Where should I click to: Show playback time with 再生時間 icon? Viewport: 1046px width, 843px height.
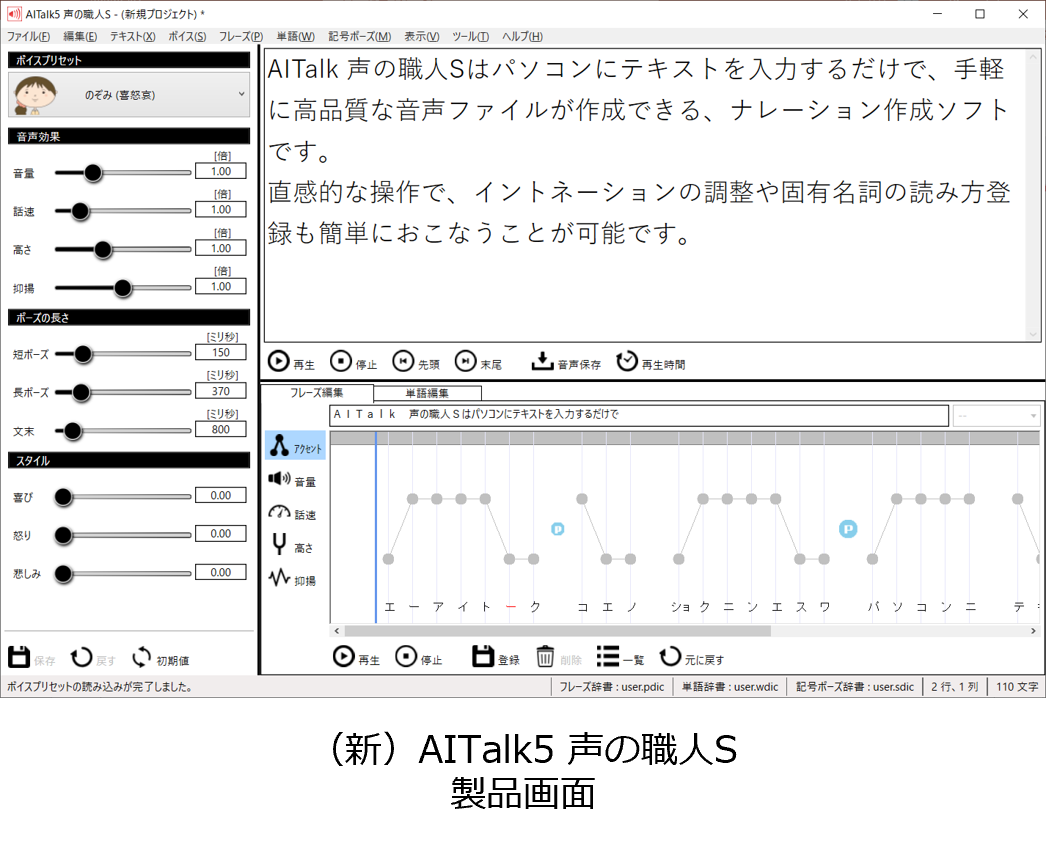coord(626,361)
